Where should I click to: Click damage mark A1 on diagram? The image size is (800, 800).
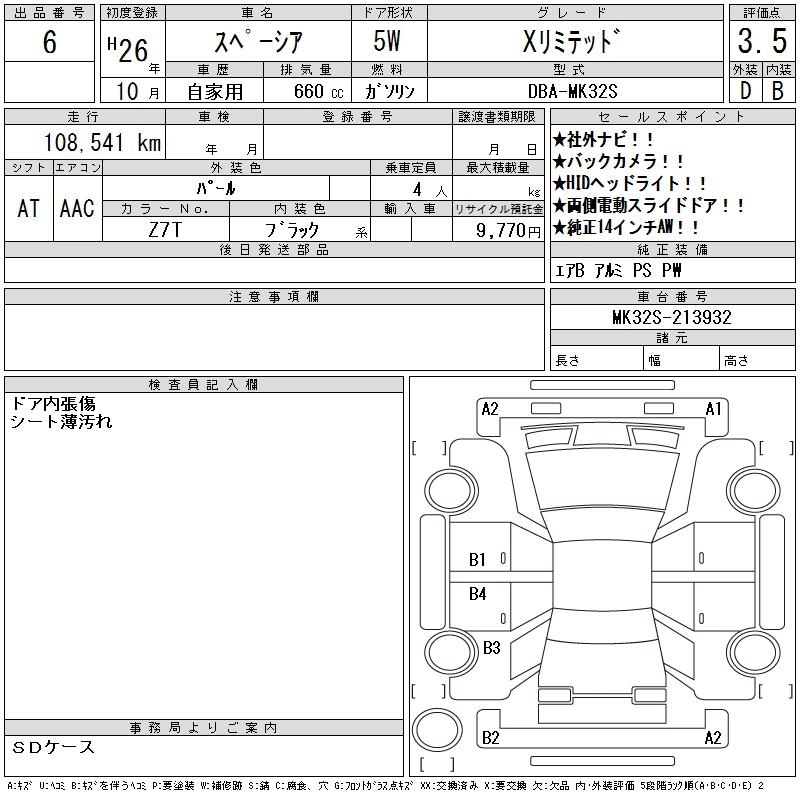(x=713, y=409)
